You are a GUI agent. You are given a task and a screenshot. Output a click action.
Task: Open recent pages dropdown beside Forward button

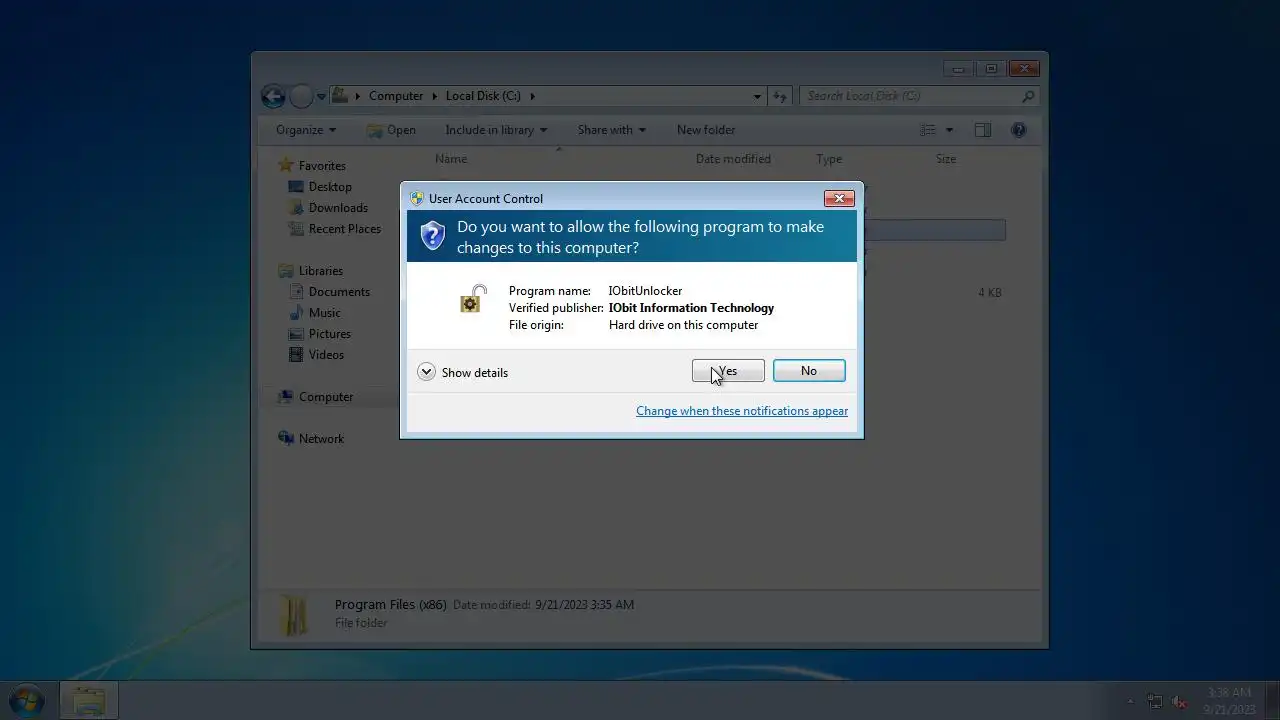tap(321, 97)
